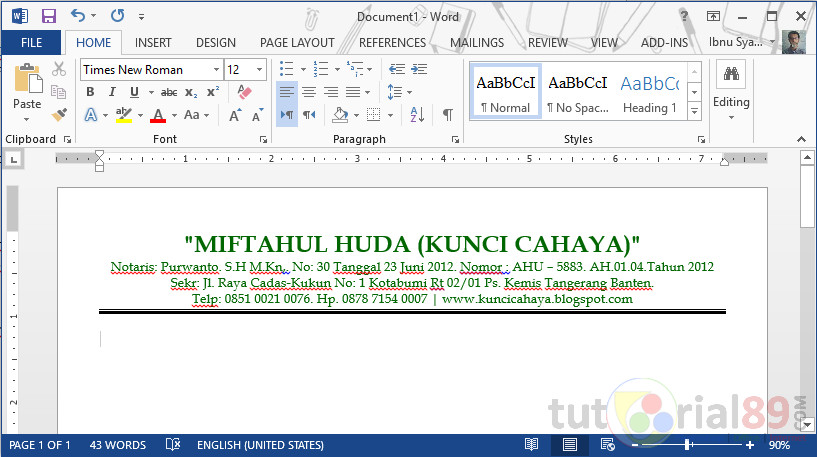The image size is (817, 457).
Task: Align text left
Action: tap(287, 92)
